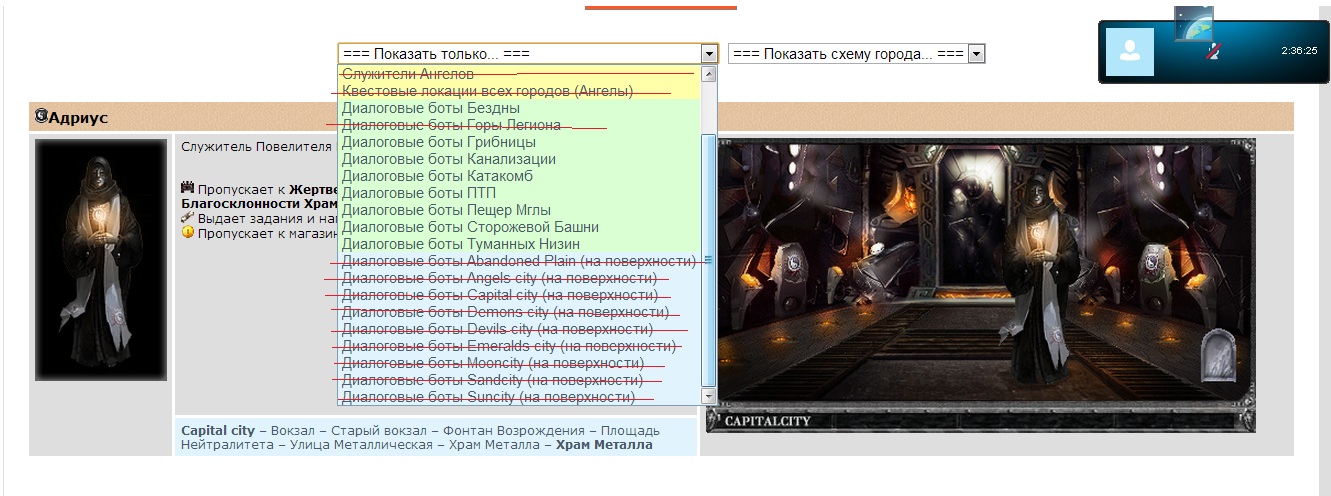
Task: Click the dropdown list scrollbar up arrow
Action: coord(710,74)
